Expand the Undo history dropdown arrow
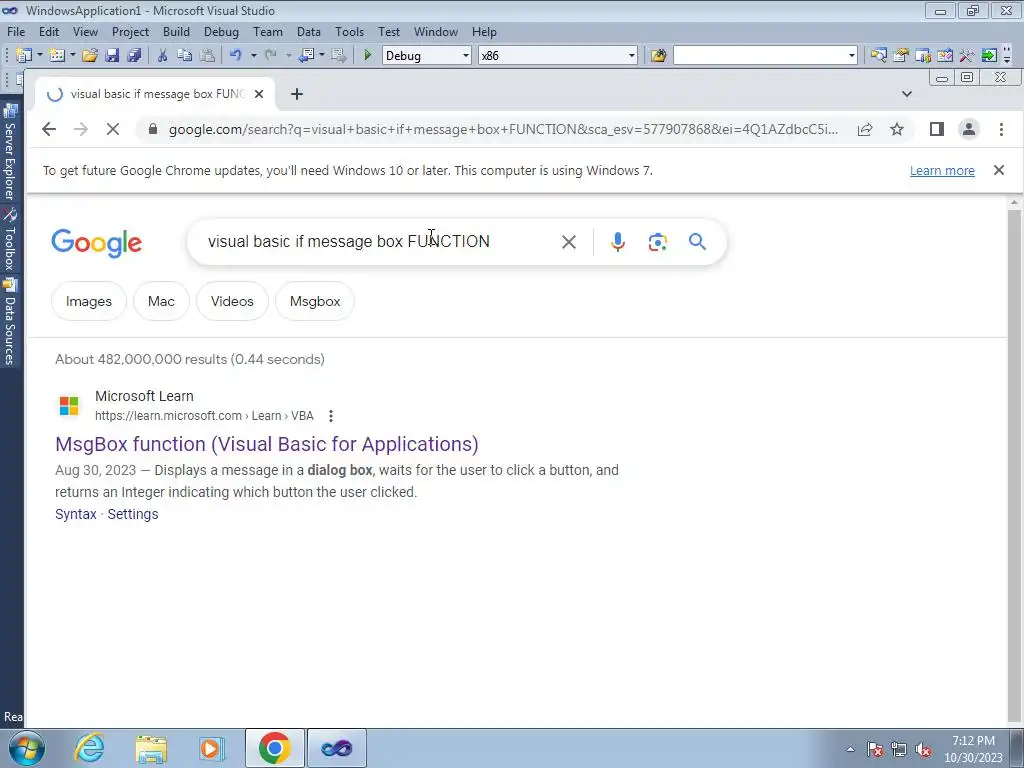The height and width of the screenshot is (768, 1024). [253, 56]
